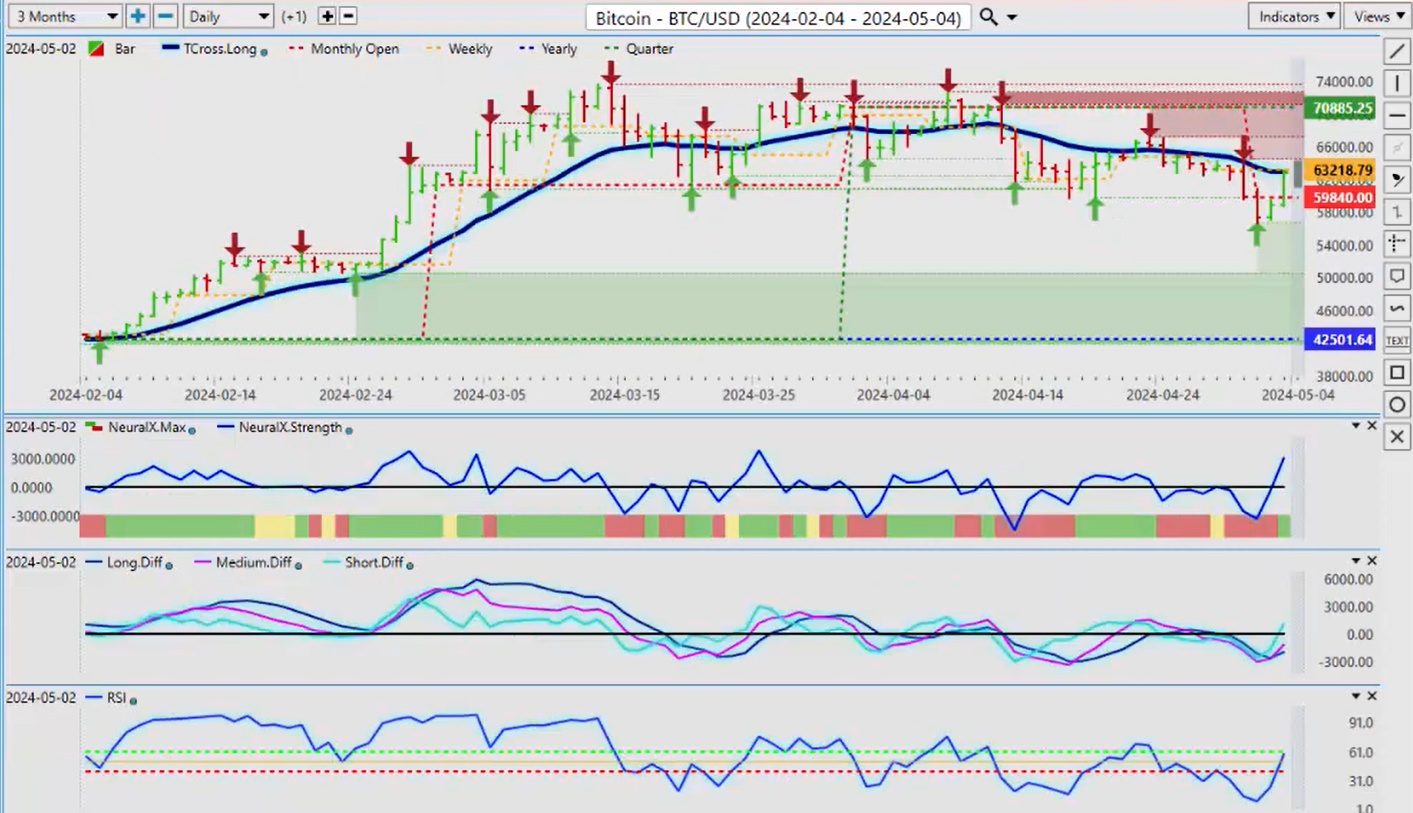Open the Daily interval dropdown
This screenshot has height=813, width=1413.
point(229,16)
